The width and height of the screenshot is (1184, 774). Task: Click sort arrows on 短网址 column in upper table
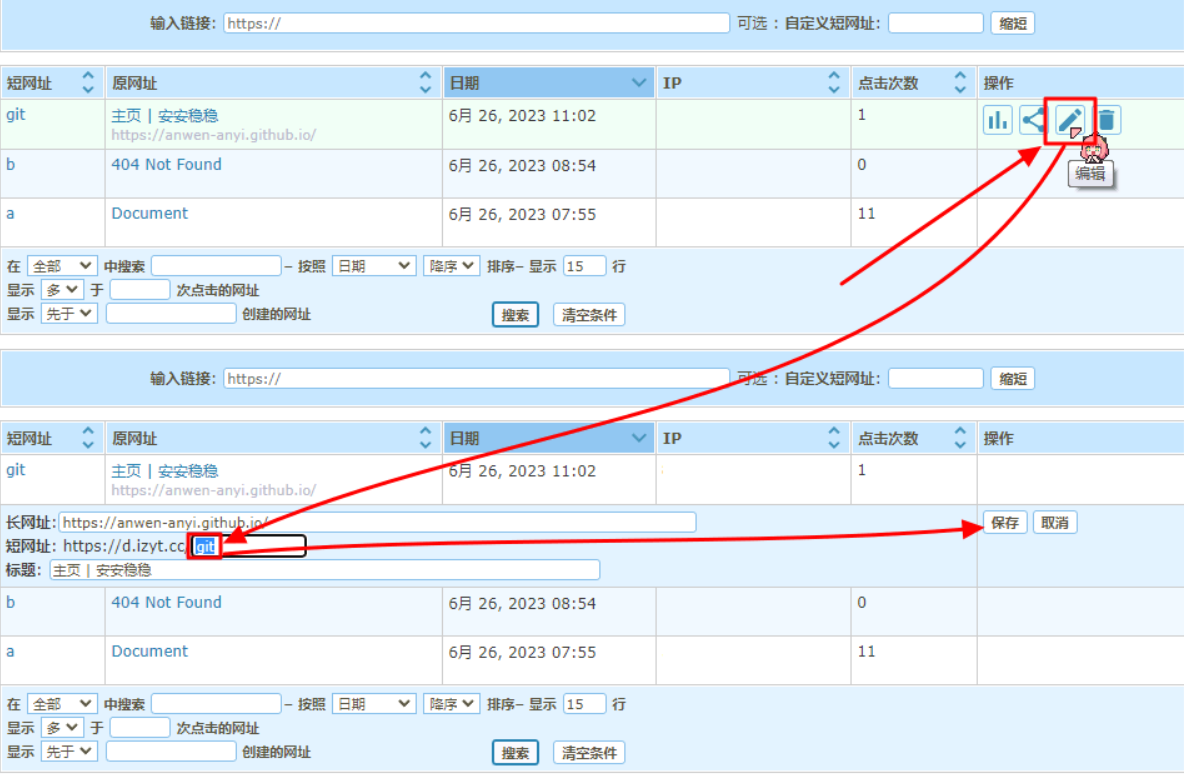coord(88,83)
